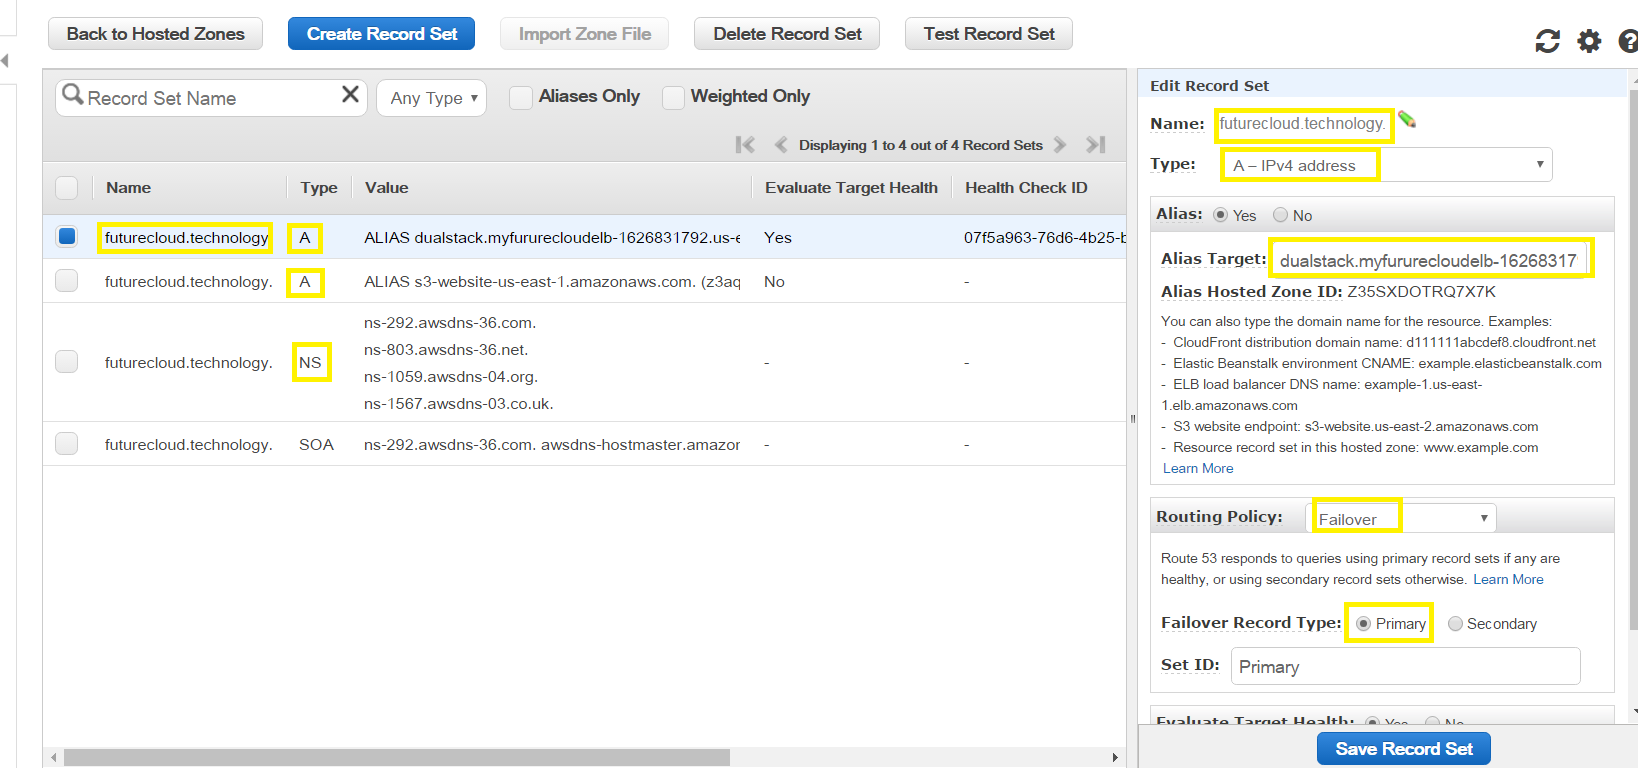Toggle the Weighted Only checkbox
1638x768 pixels.
tap(673, 97)
